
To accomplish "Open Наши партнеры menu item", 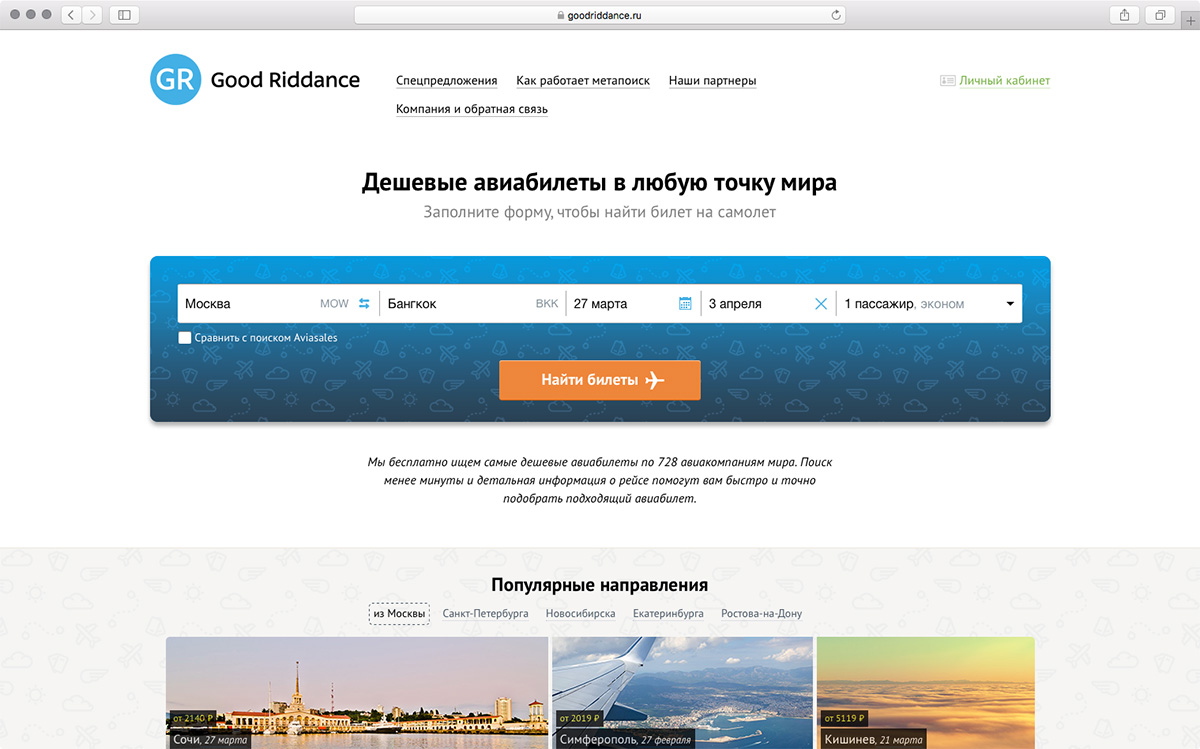I will (712, 81).
